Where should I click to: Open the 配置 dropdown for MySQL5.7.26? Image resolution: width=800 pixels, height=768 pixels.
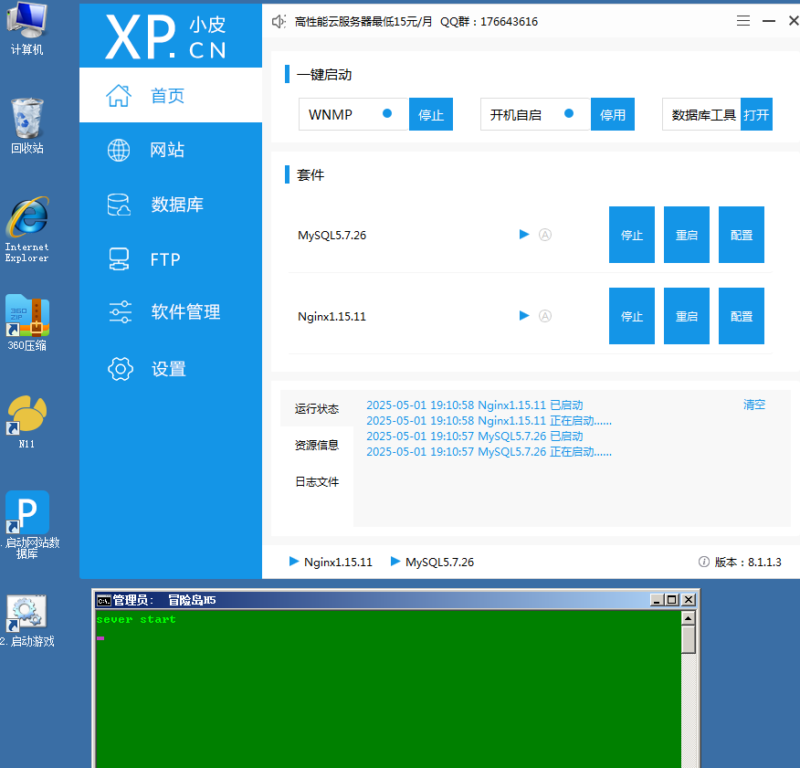point(741,235)
